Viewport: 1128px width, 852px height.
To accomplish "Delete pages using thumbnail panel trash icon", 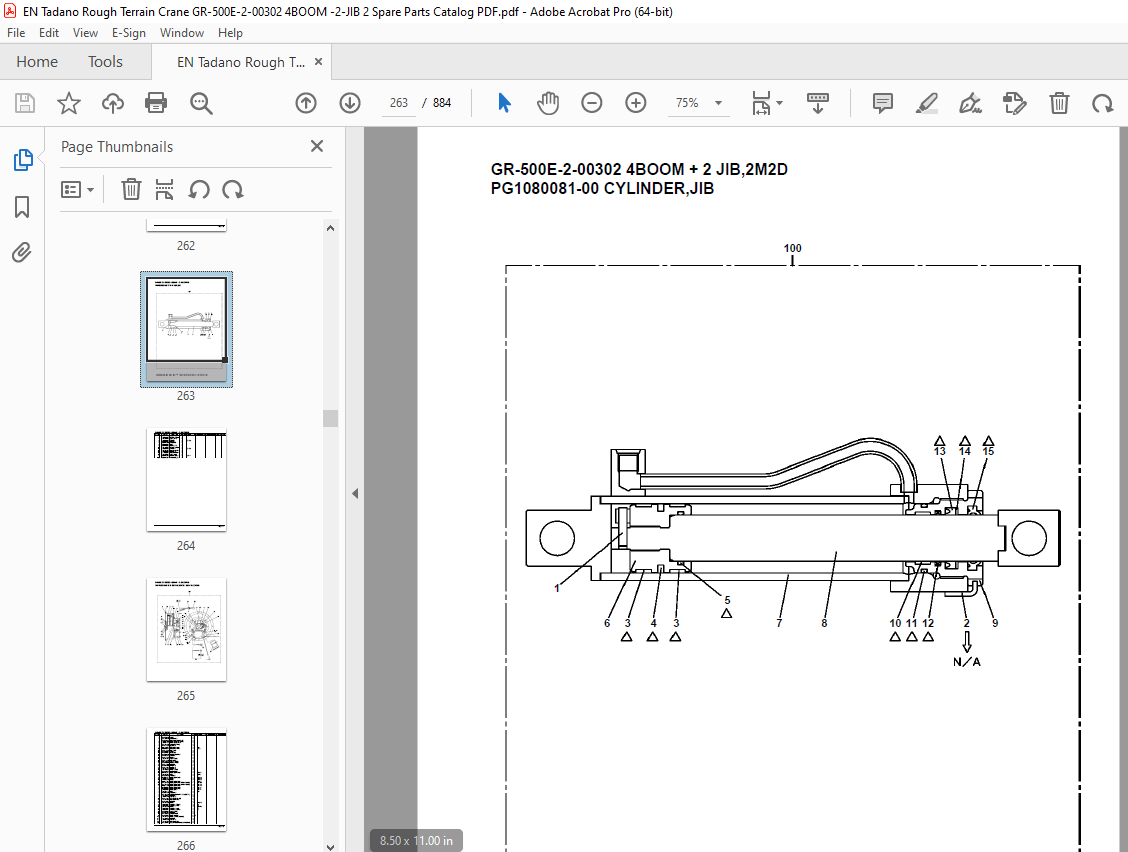I will tap(131, 189).
